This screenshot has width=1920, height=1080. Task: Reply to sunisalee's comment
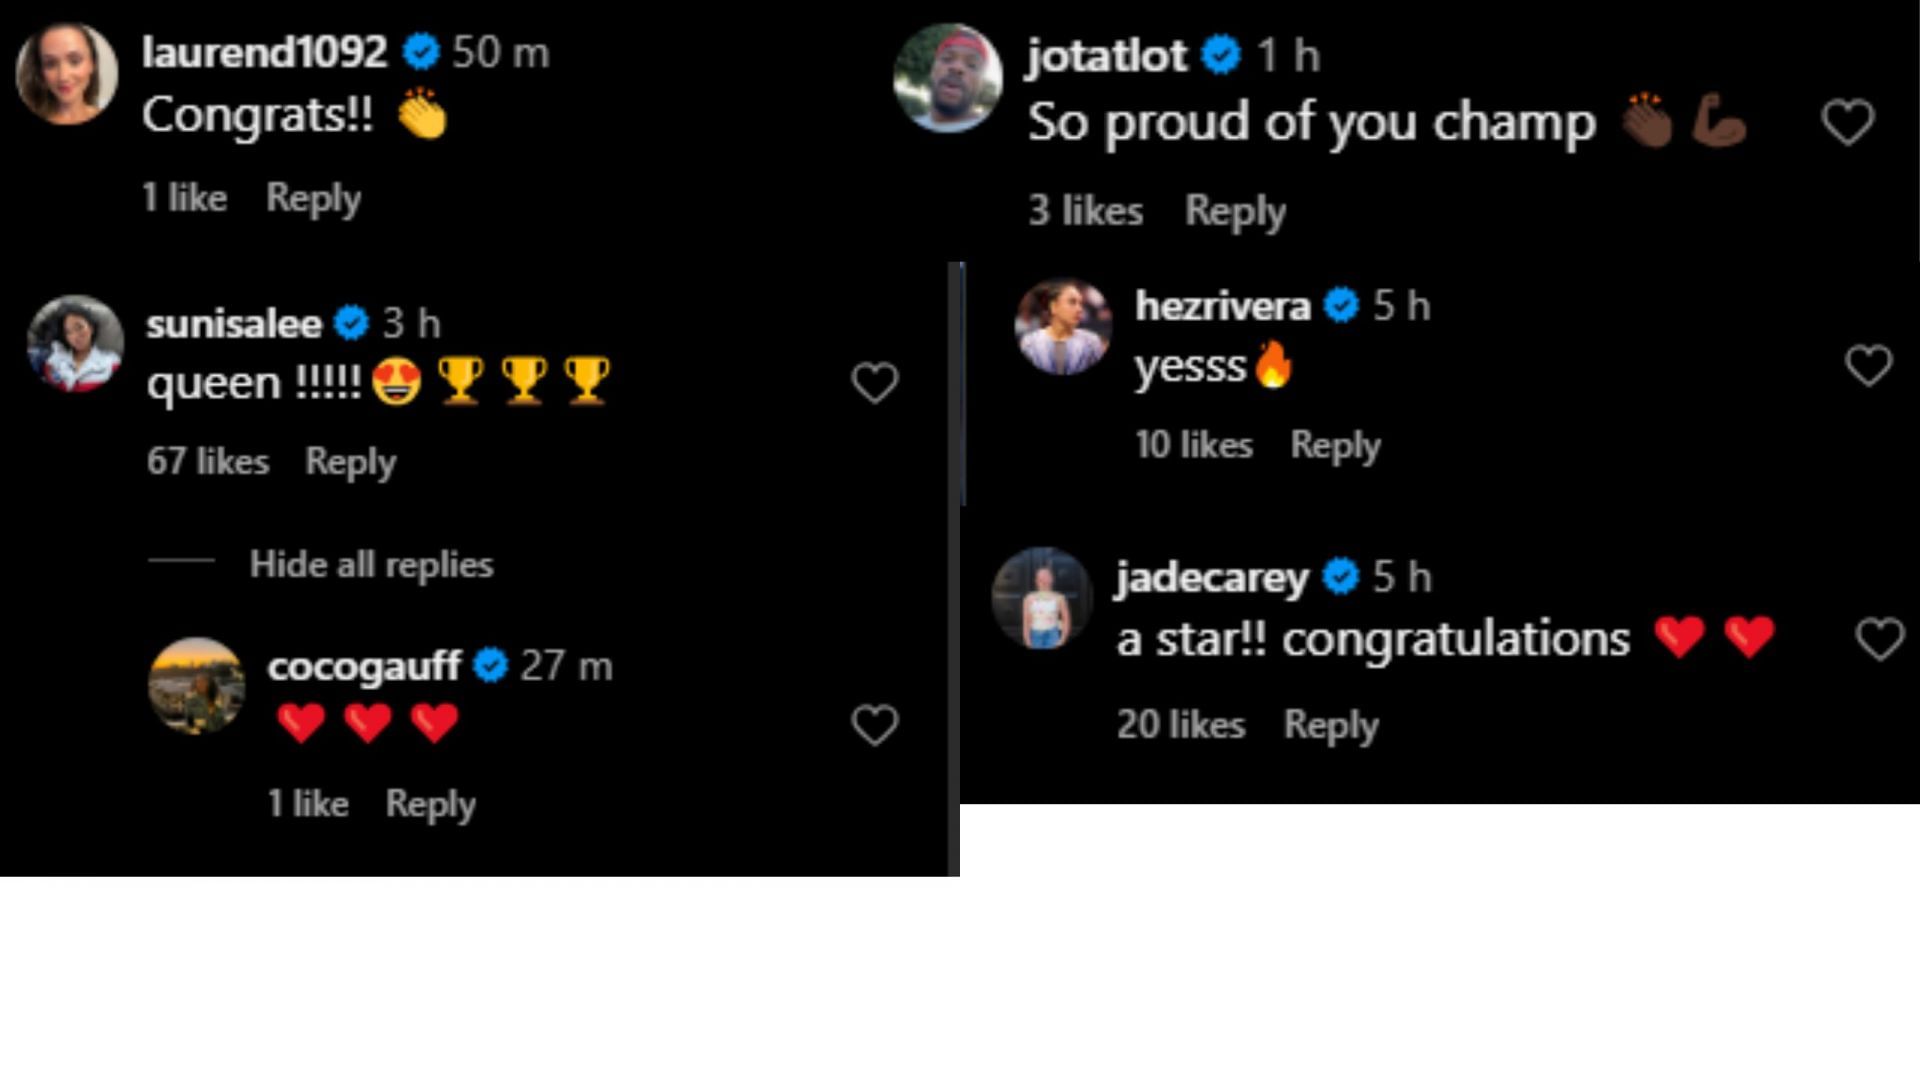coord(350,461)
